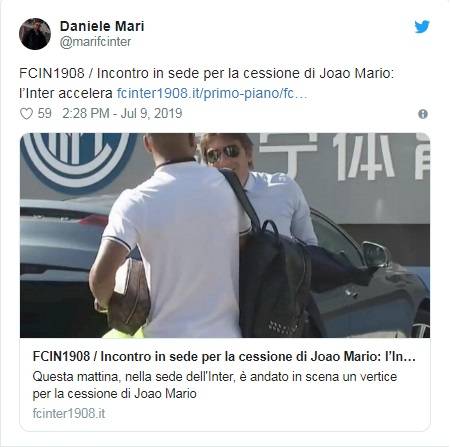The height and width of the screenshot is (447, 451).
Task: Click the car side mirror in the photo
Action: [376, 255]
